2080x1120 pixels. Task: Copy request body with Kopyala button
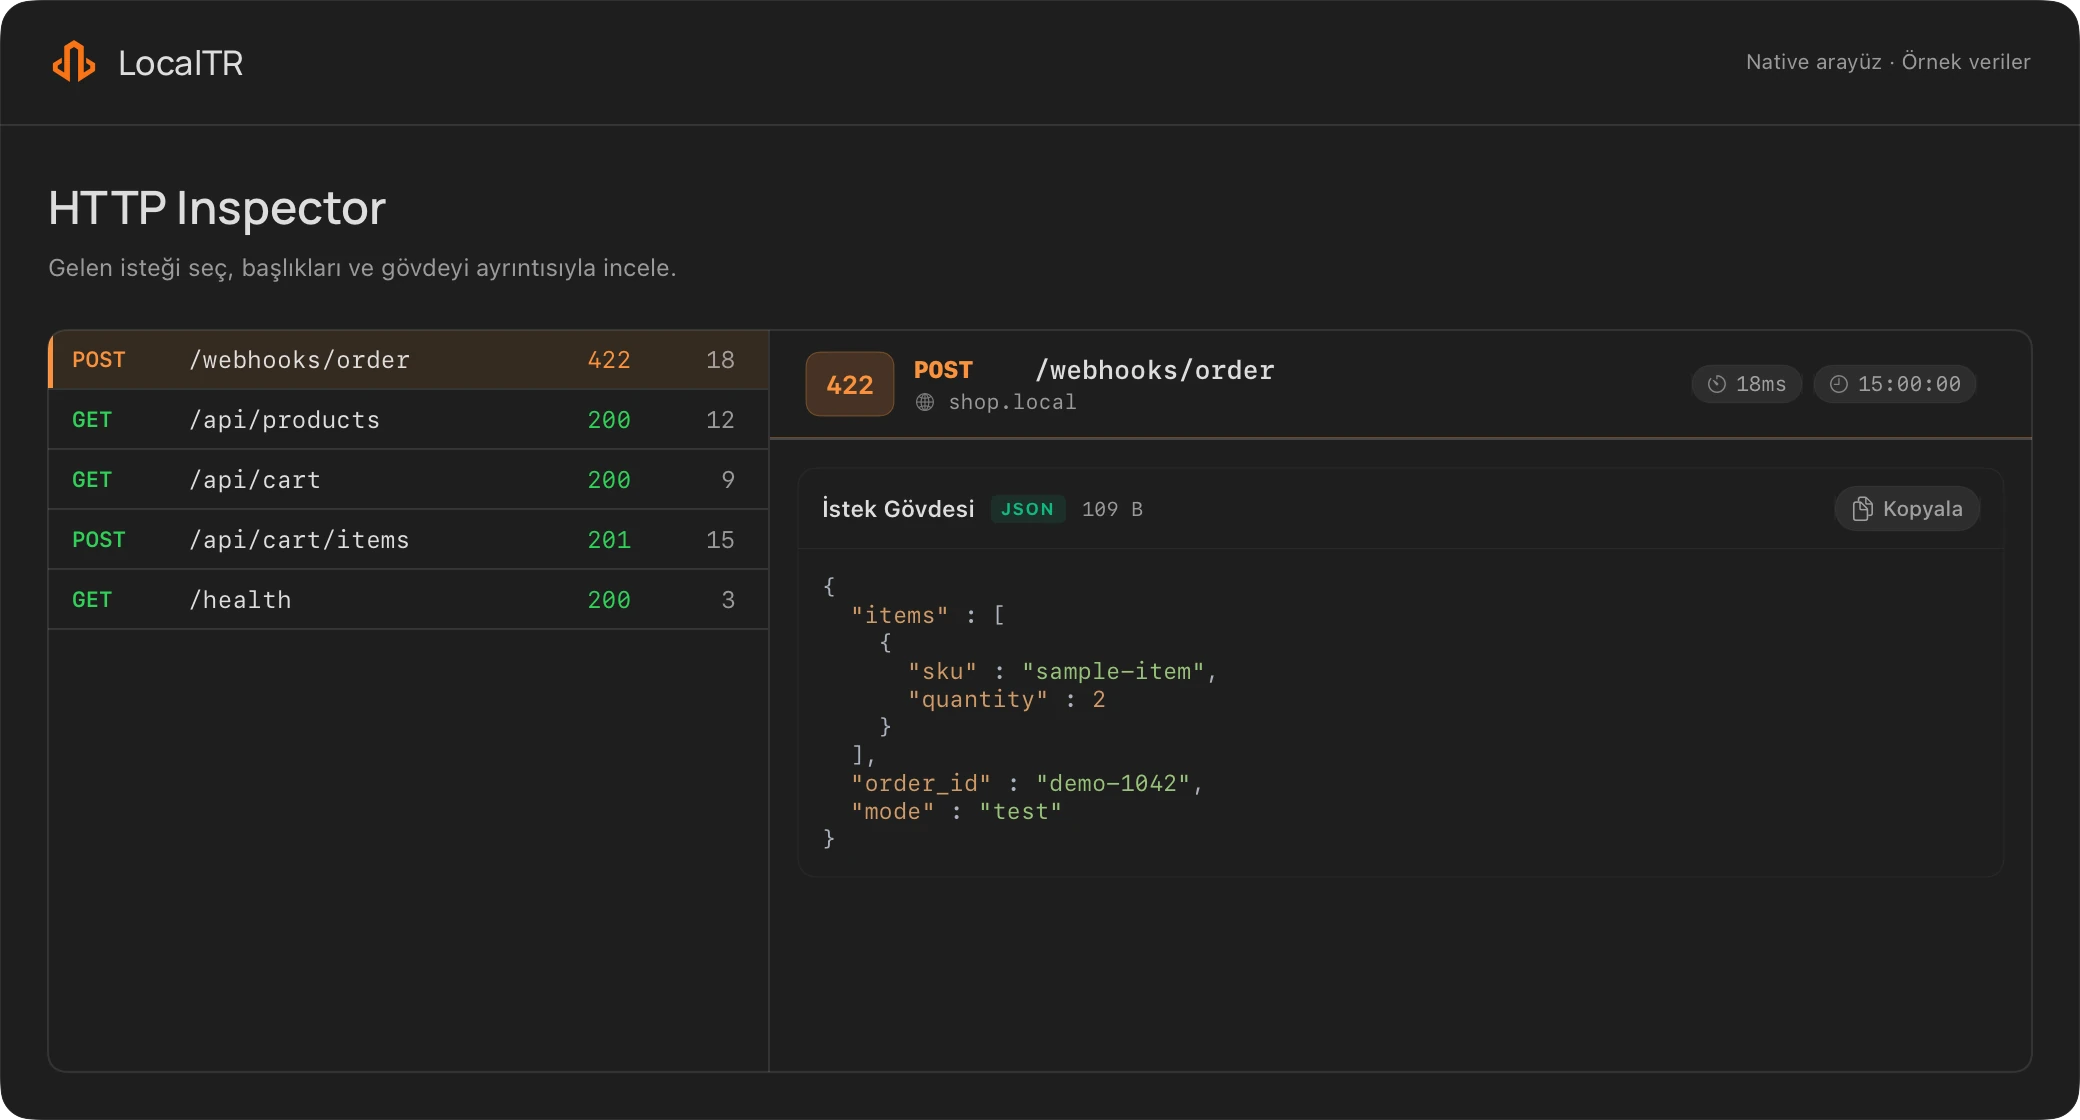[1907, 509]
